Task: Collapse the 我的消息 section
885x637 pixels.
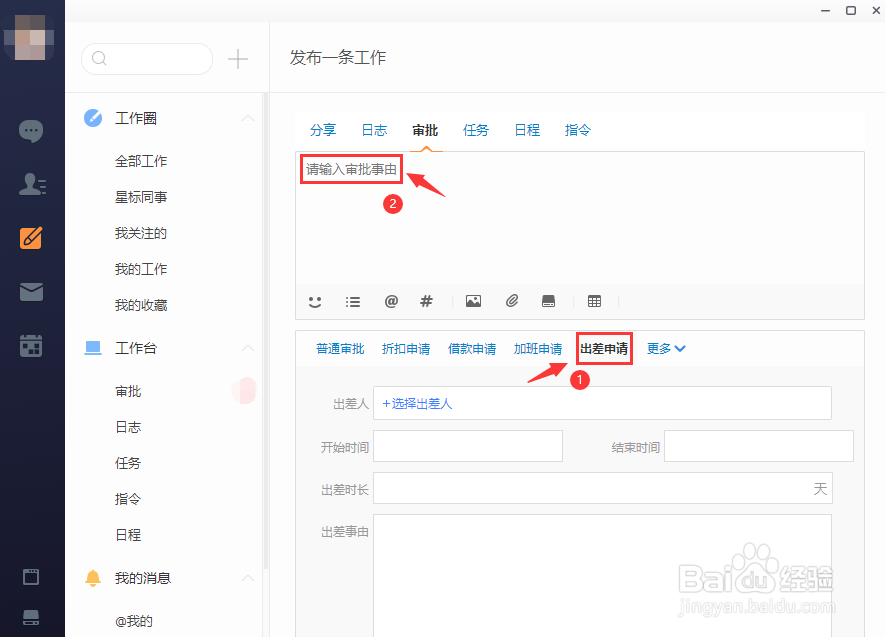Action: coord(247,578)
